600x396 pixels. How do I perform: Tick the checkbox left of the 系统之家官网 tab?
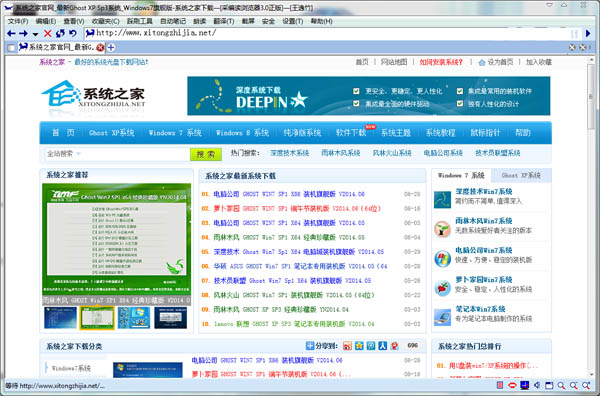(x=11, y=48)
